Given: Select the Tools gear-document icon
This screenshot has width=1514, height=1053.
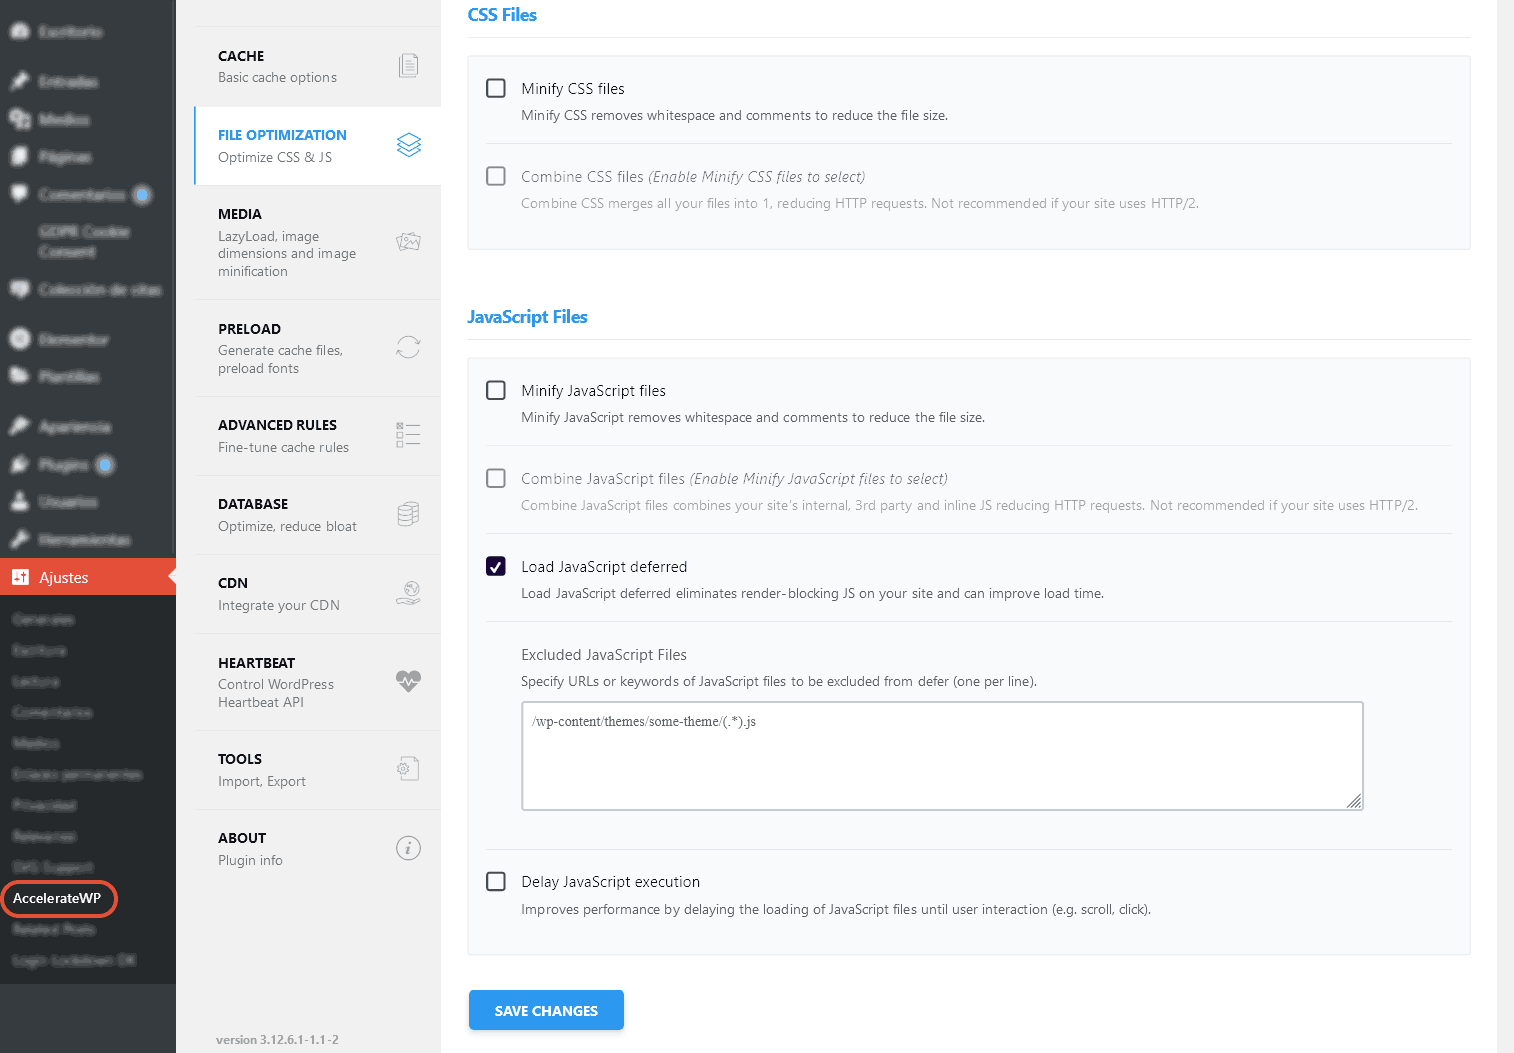Looking at the screenshot, I should [x=408, y=768].
